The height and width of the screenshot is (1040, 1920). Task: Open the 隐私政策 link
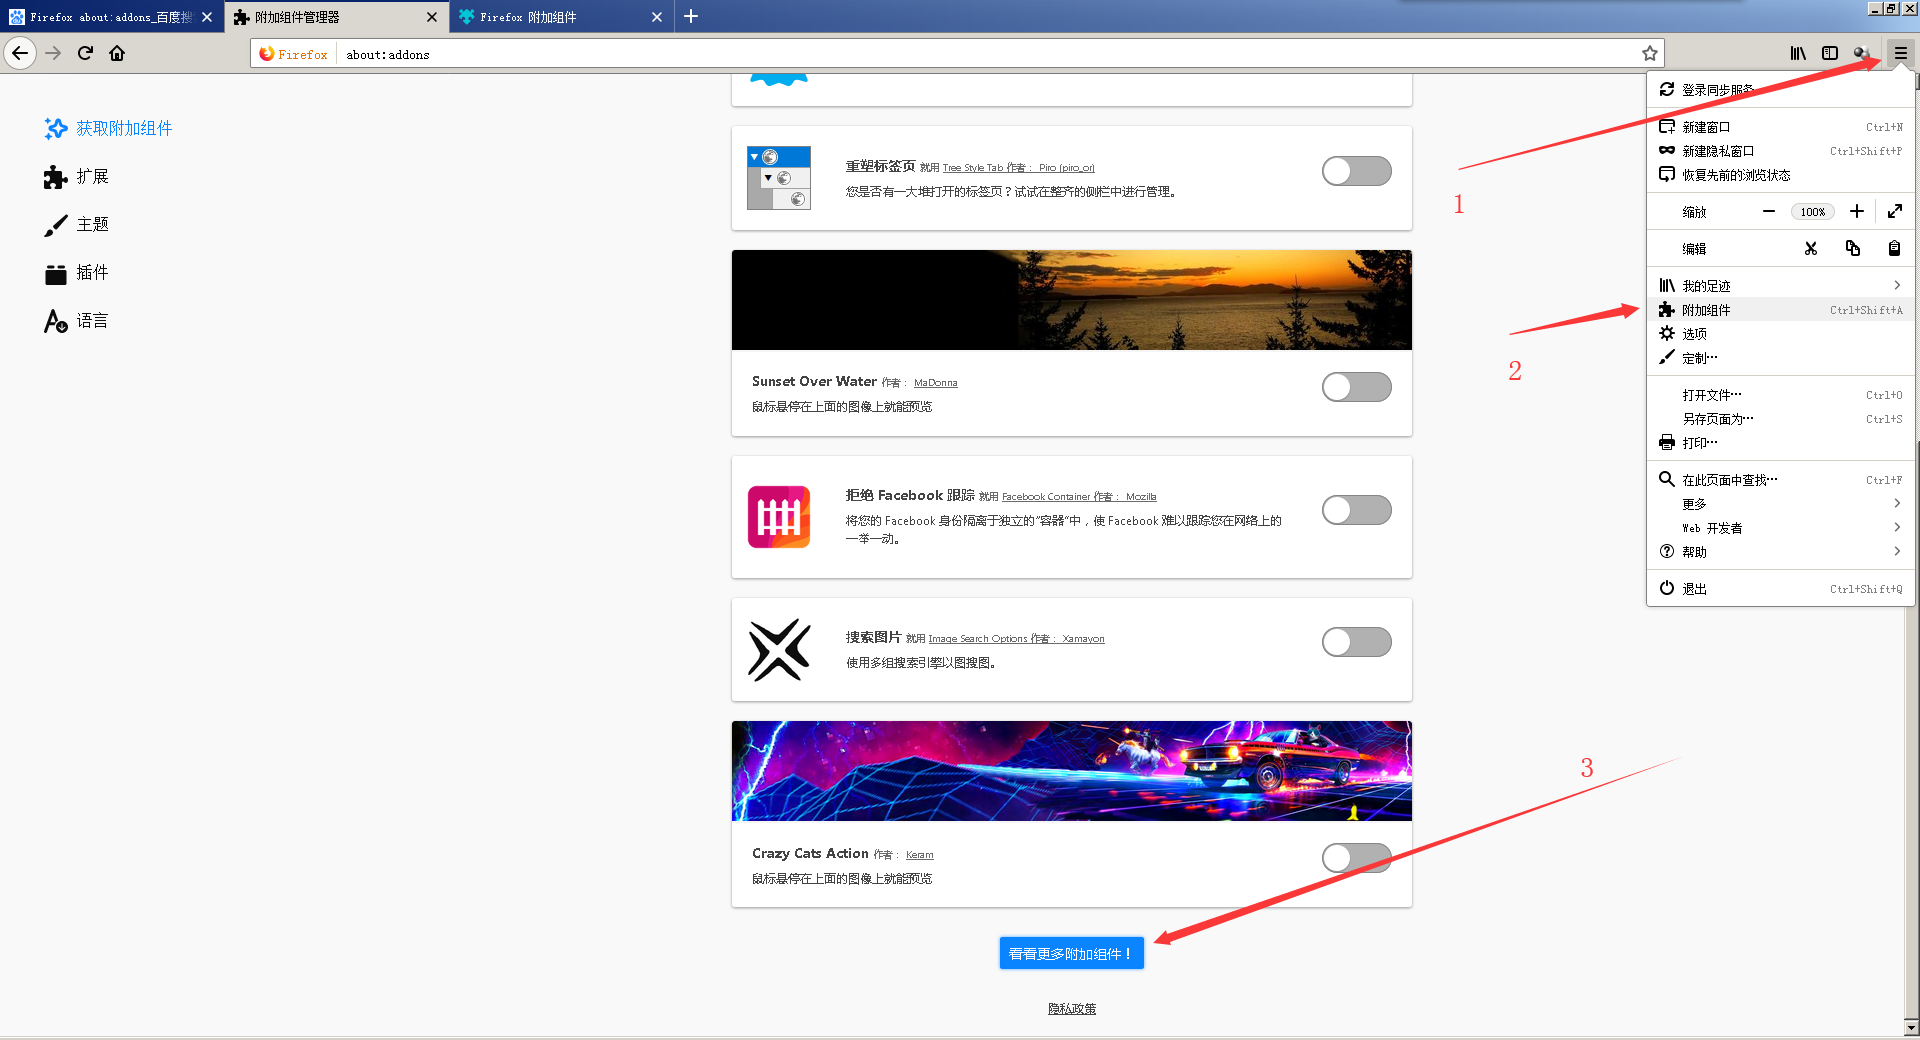1072,1008
